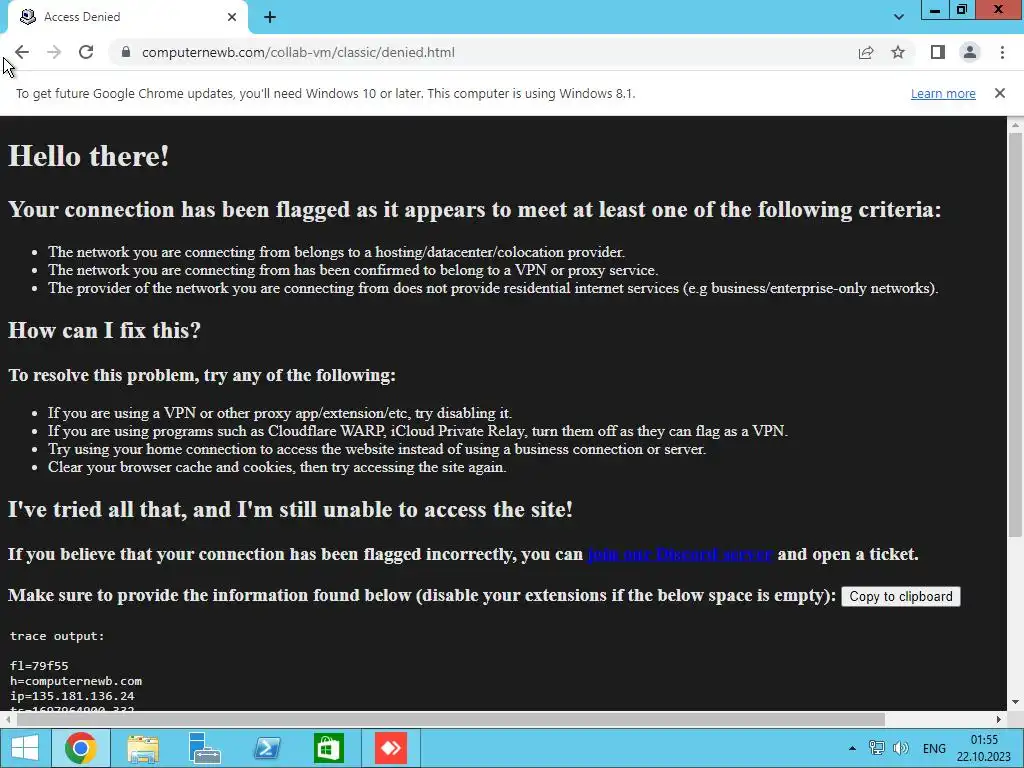Click the residential internet services bullet
This screenshot has height=768, width=1024.
(493, 288)
